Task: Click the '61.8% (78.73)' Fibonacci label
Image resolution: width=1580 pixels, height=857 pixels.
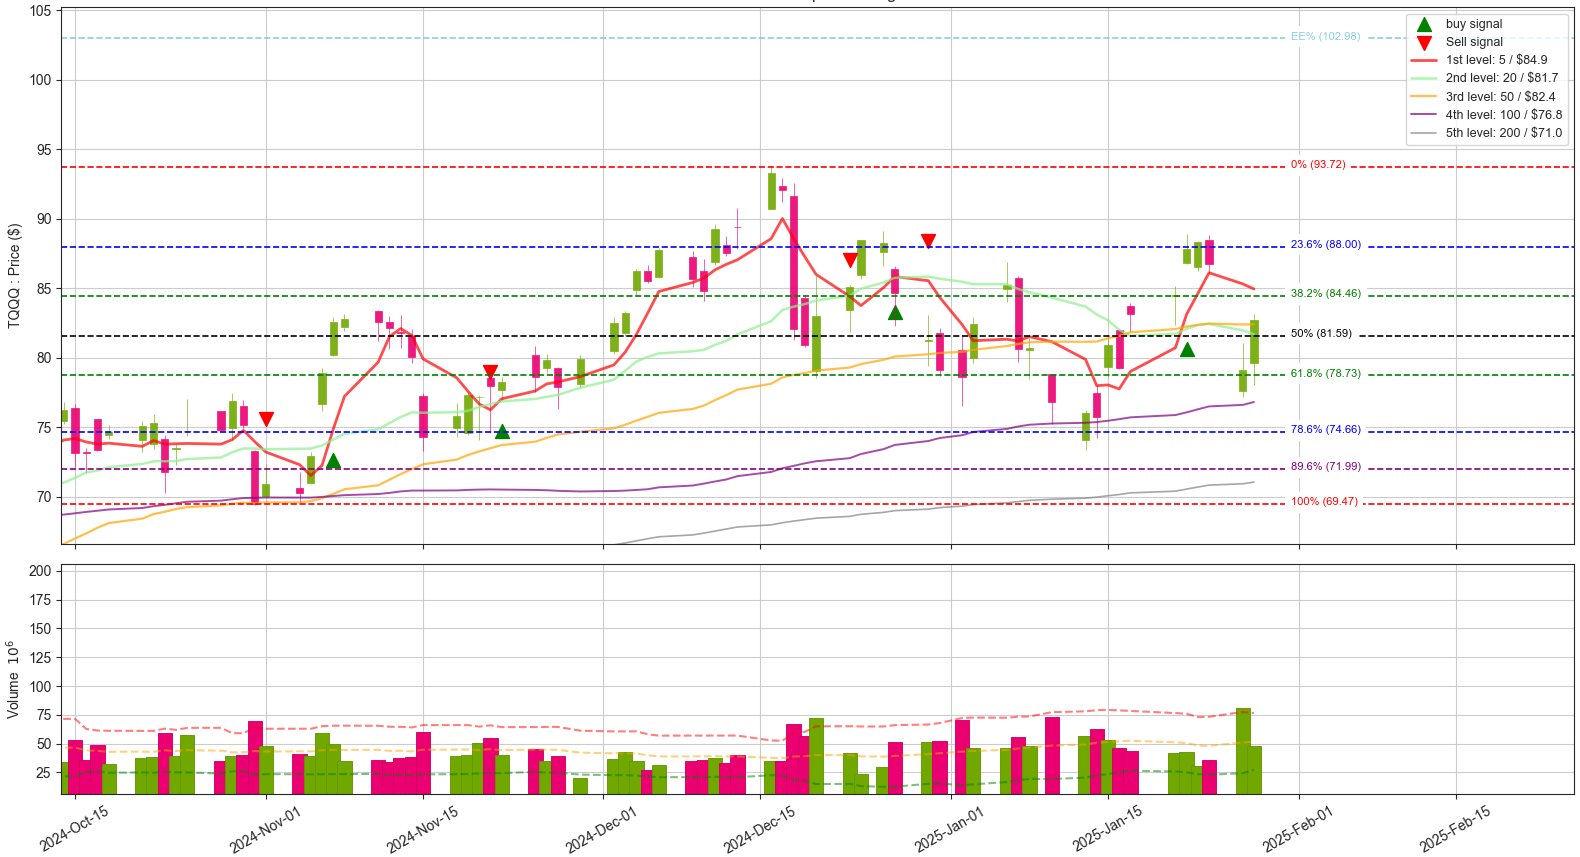Action: coord(1325,374)
